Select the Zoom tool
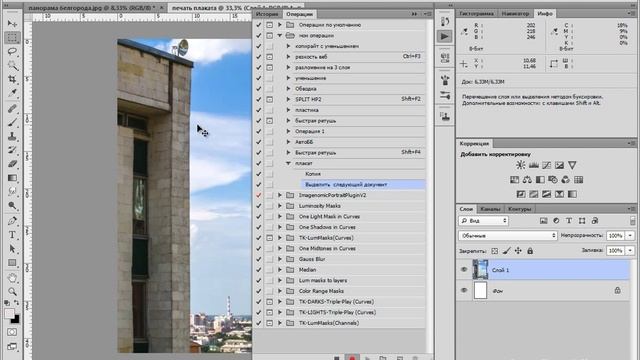The height and width of the screenshot is (360, 640). 12,291
